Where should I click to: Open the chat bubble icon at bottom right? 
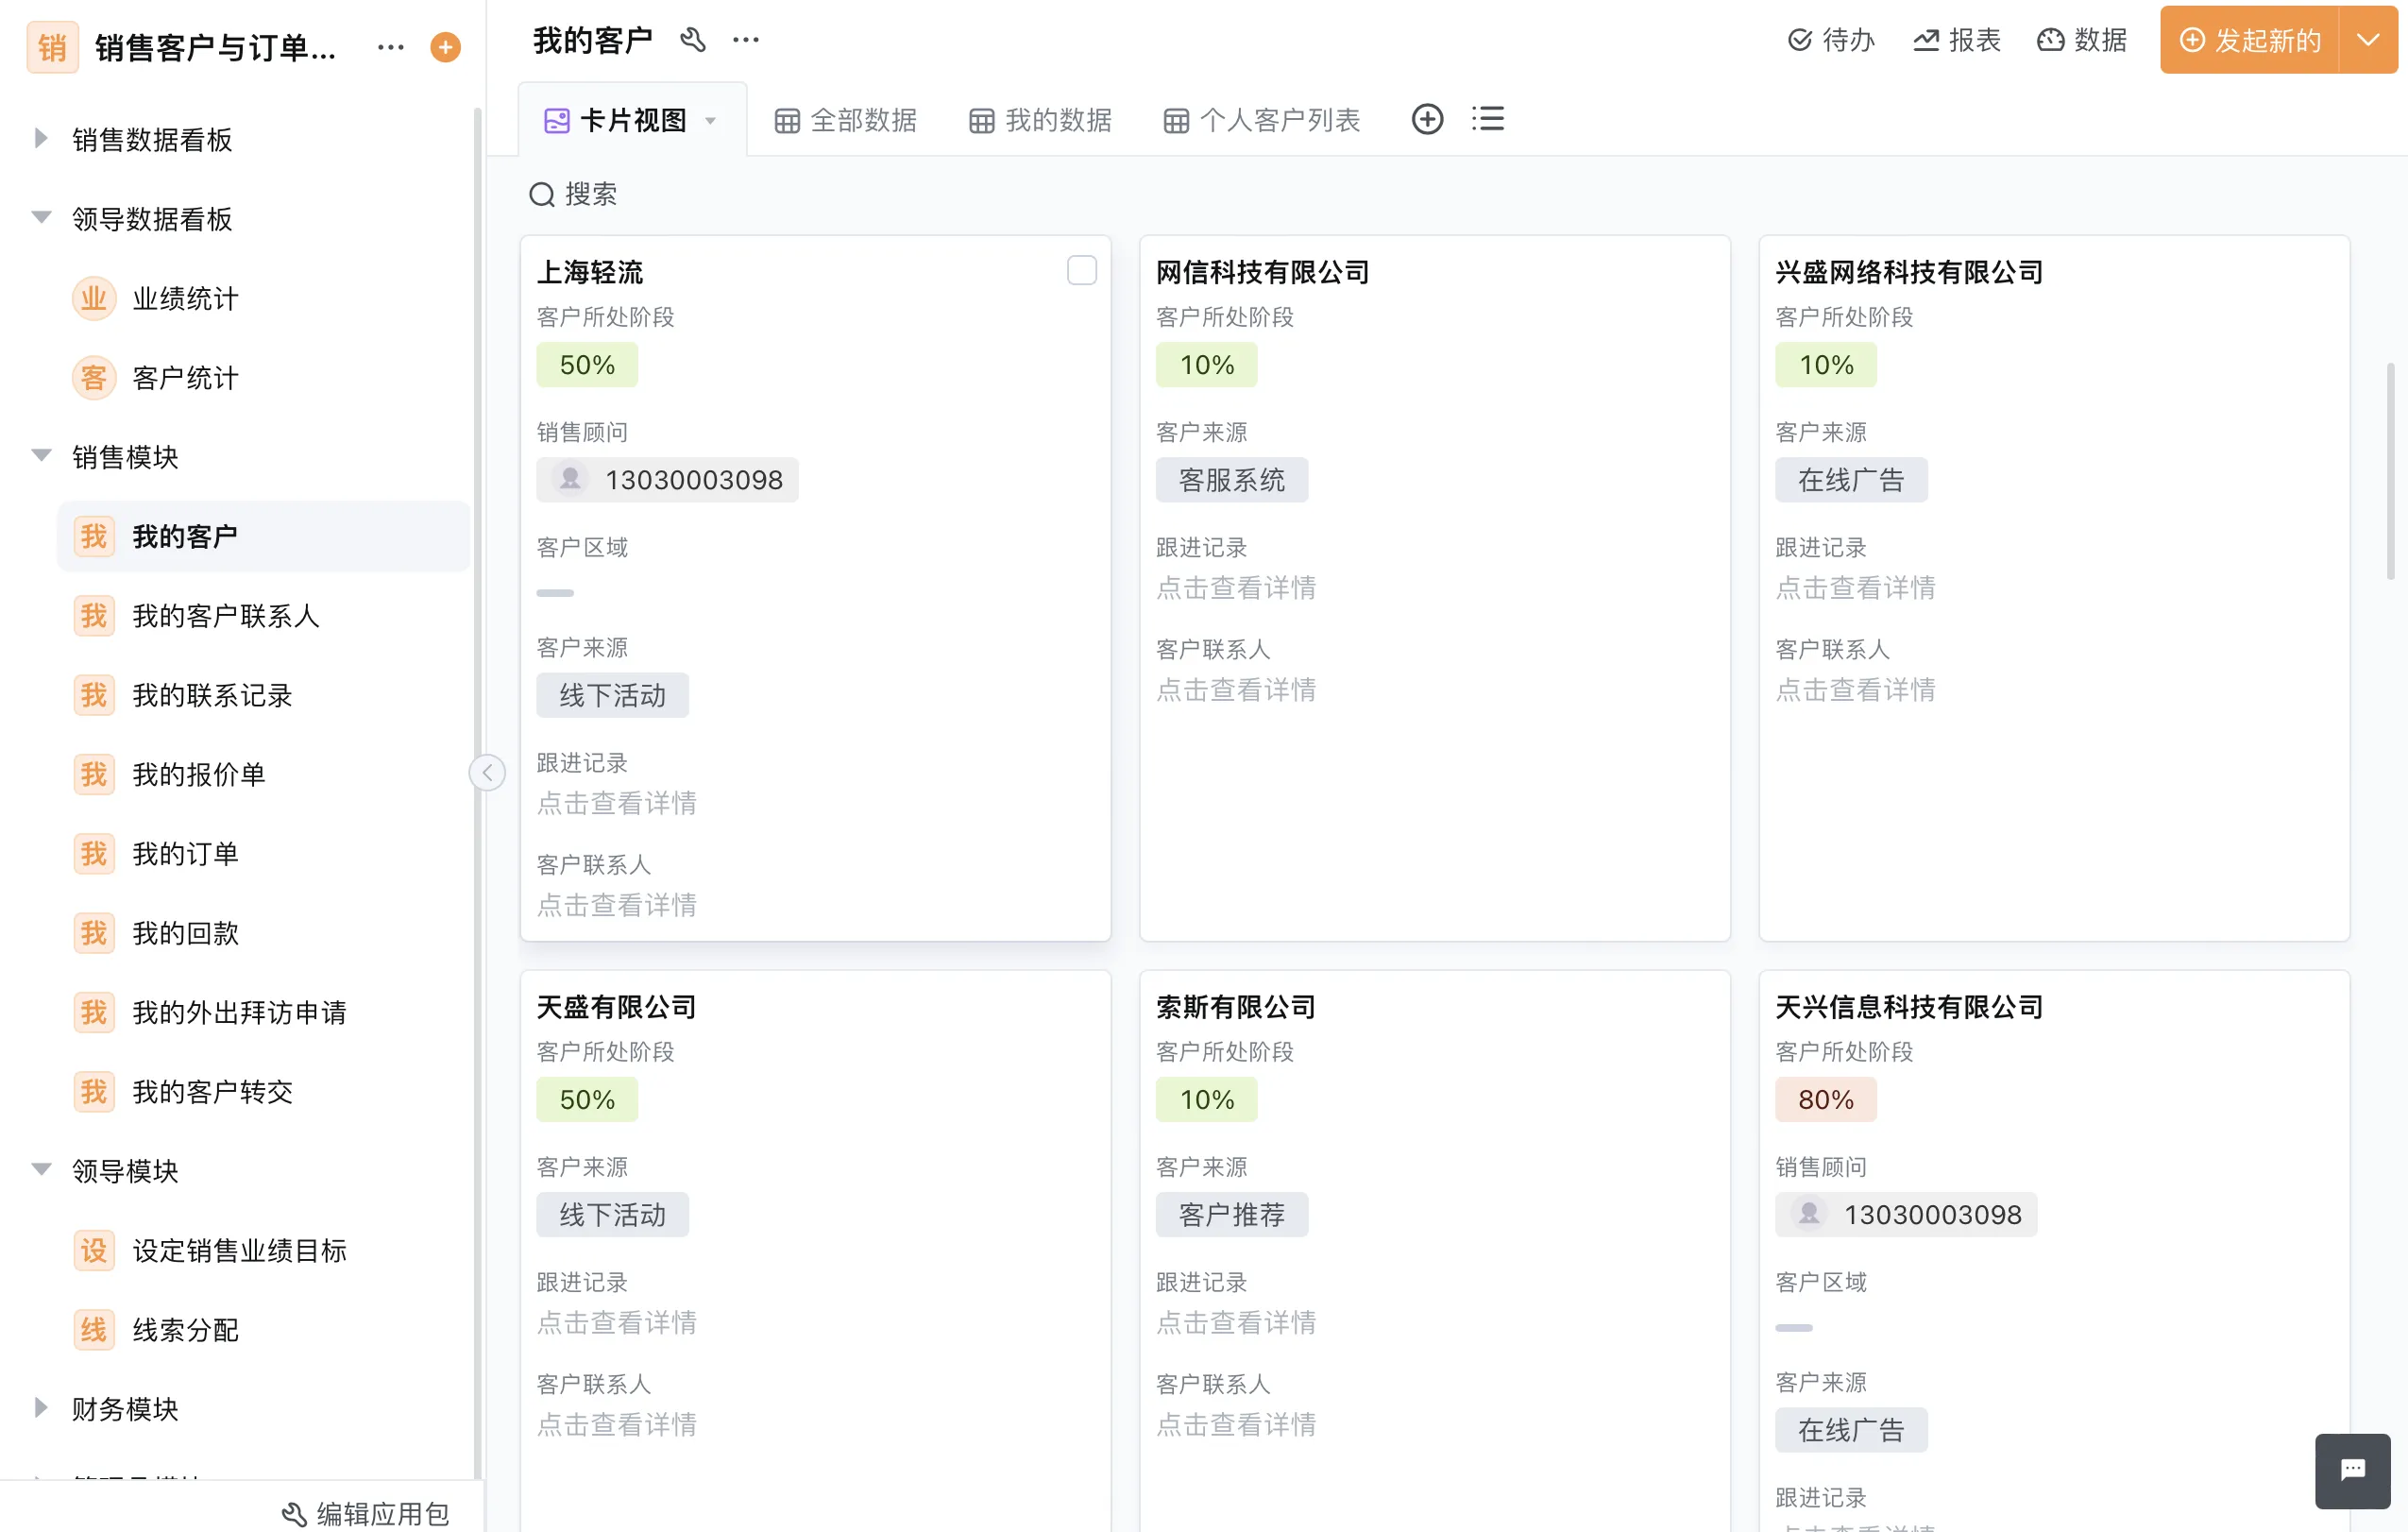point(2350,1470)
